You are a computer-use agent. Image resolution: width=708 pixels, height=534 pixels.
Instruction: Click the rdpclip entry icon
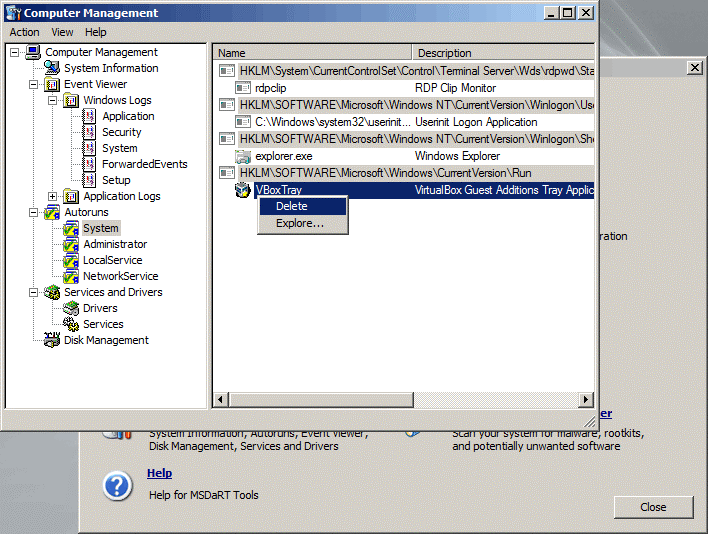pos(243,88)
